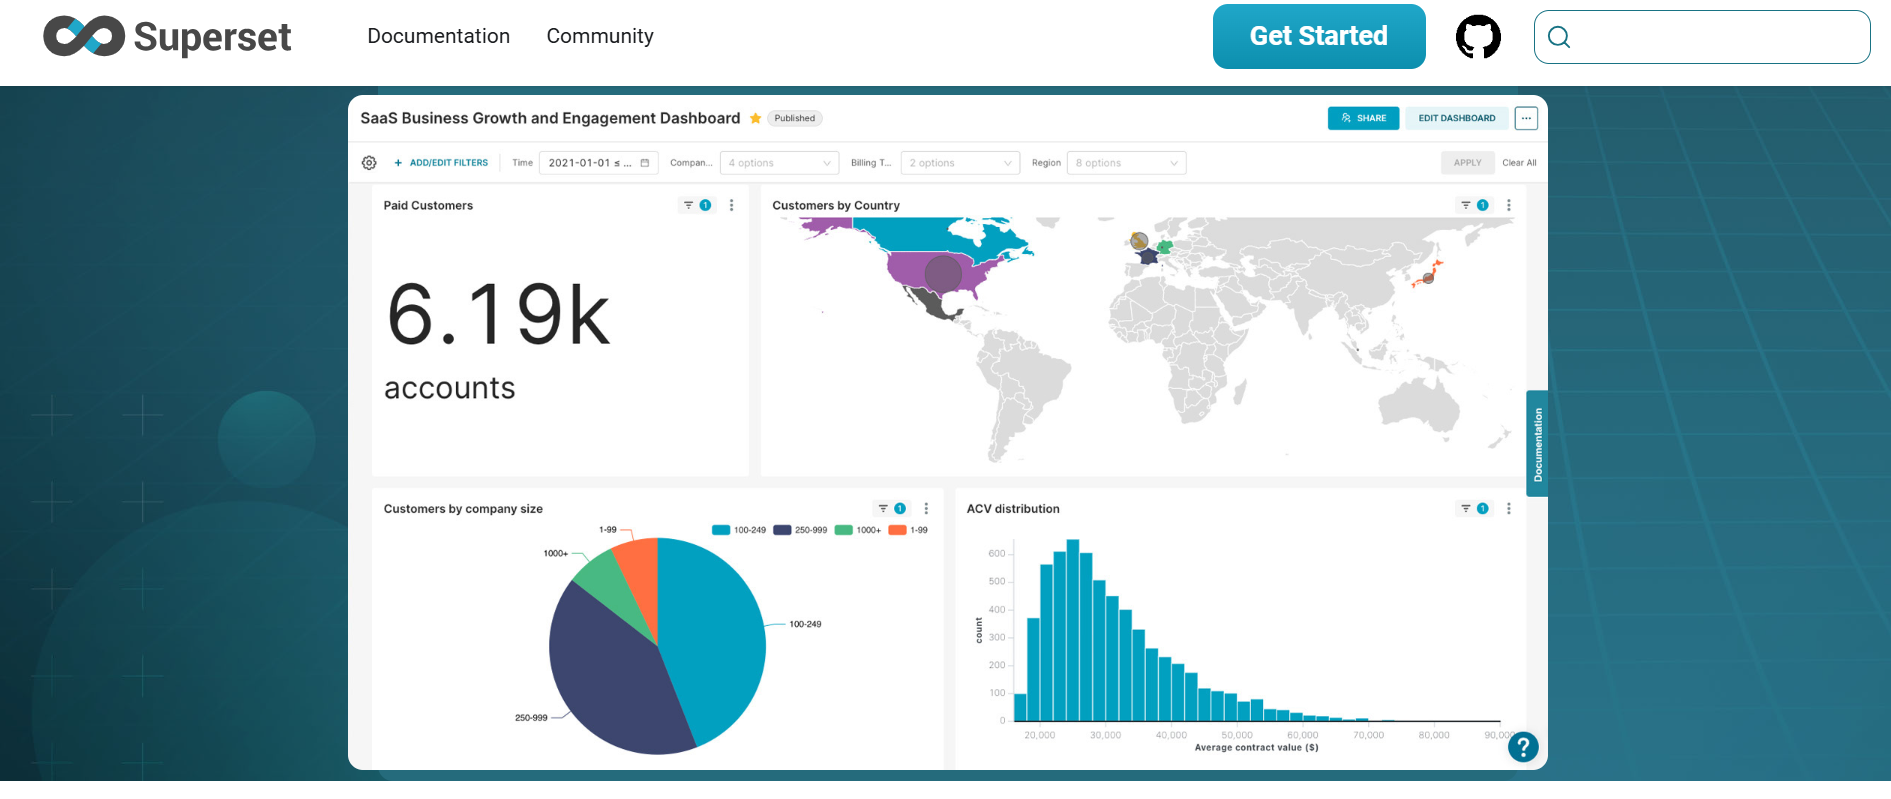This screenshot has width=1891, height=799.
Task: Toggle the 1-99 legend swatch
Action: tap(897, 530)
